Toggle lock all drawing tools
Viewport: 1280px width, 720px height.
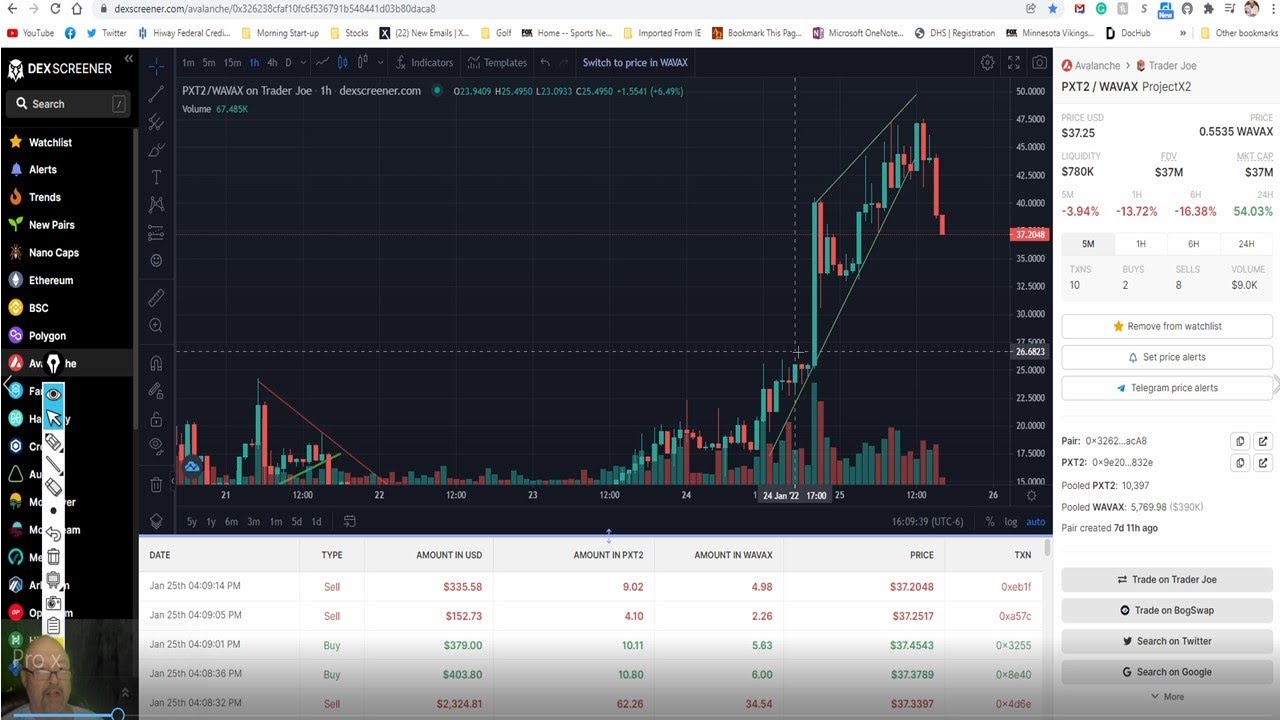click(x=156, y=419)
